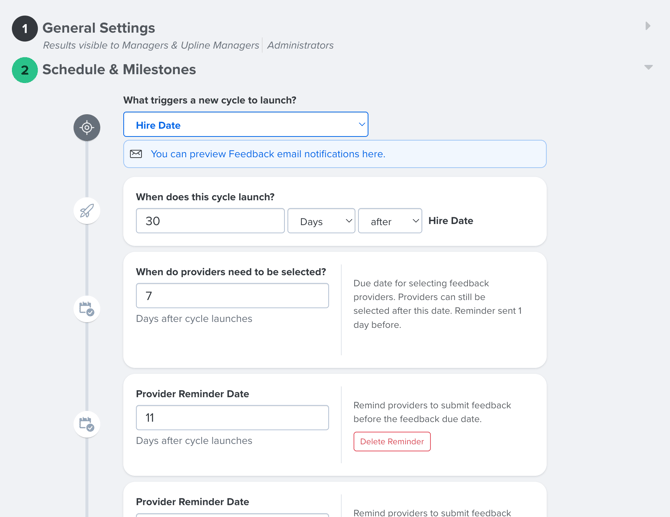Screen dimensions: 670x517
Task: Select the Schedule & Milestones heading
Action: 119,69
